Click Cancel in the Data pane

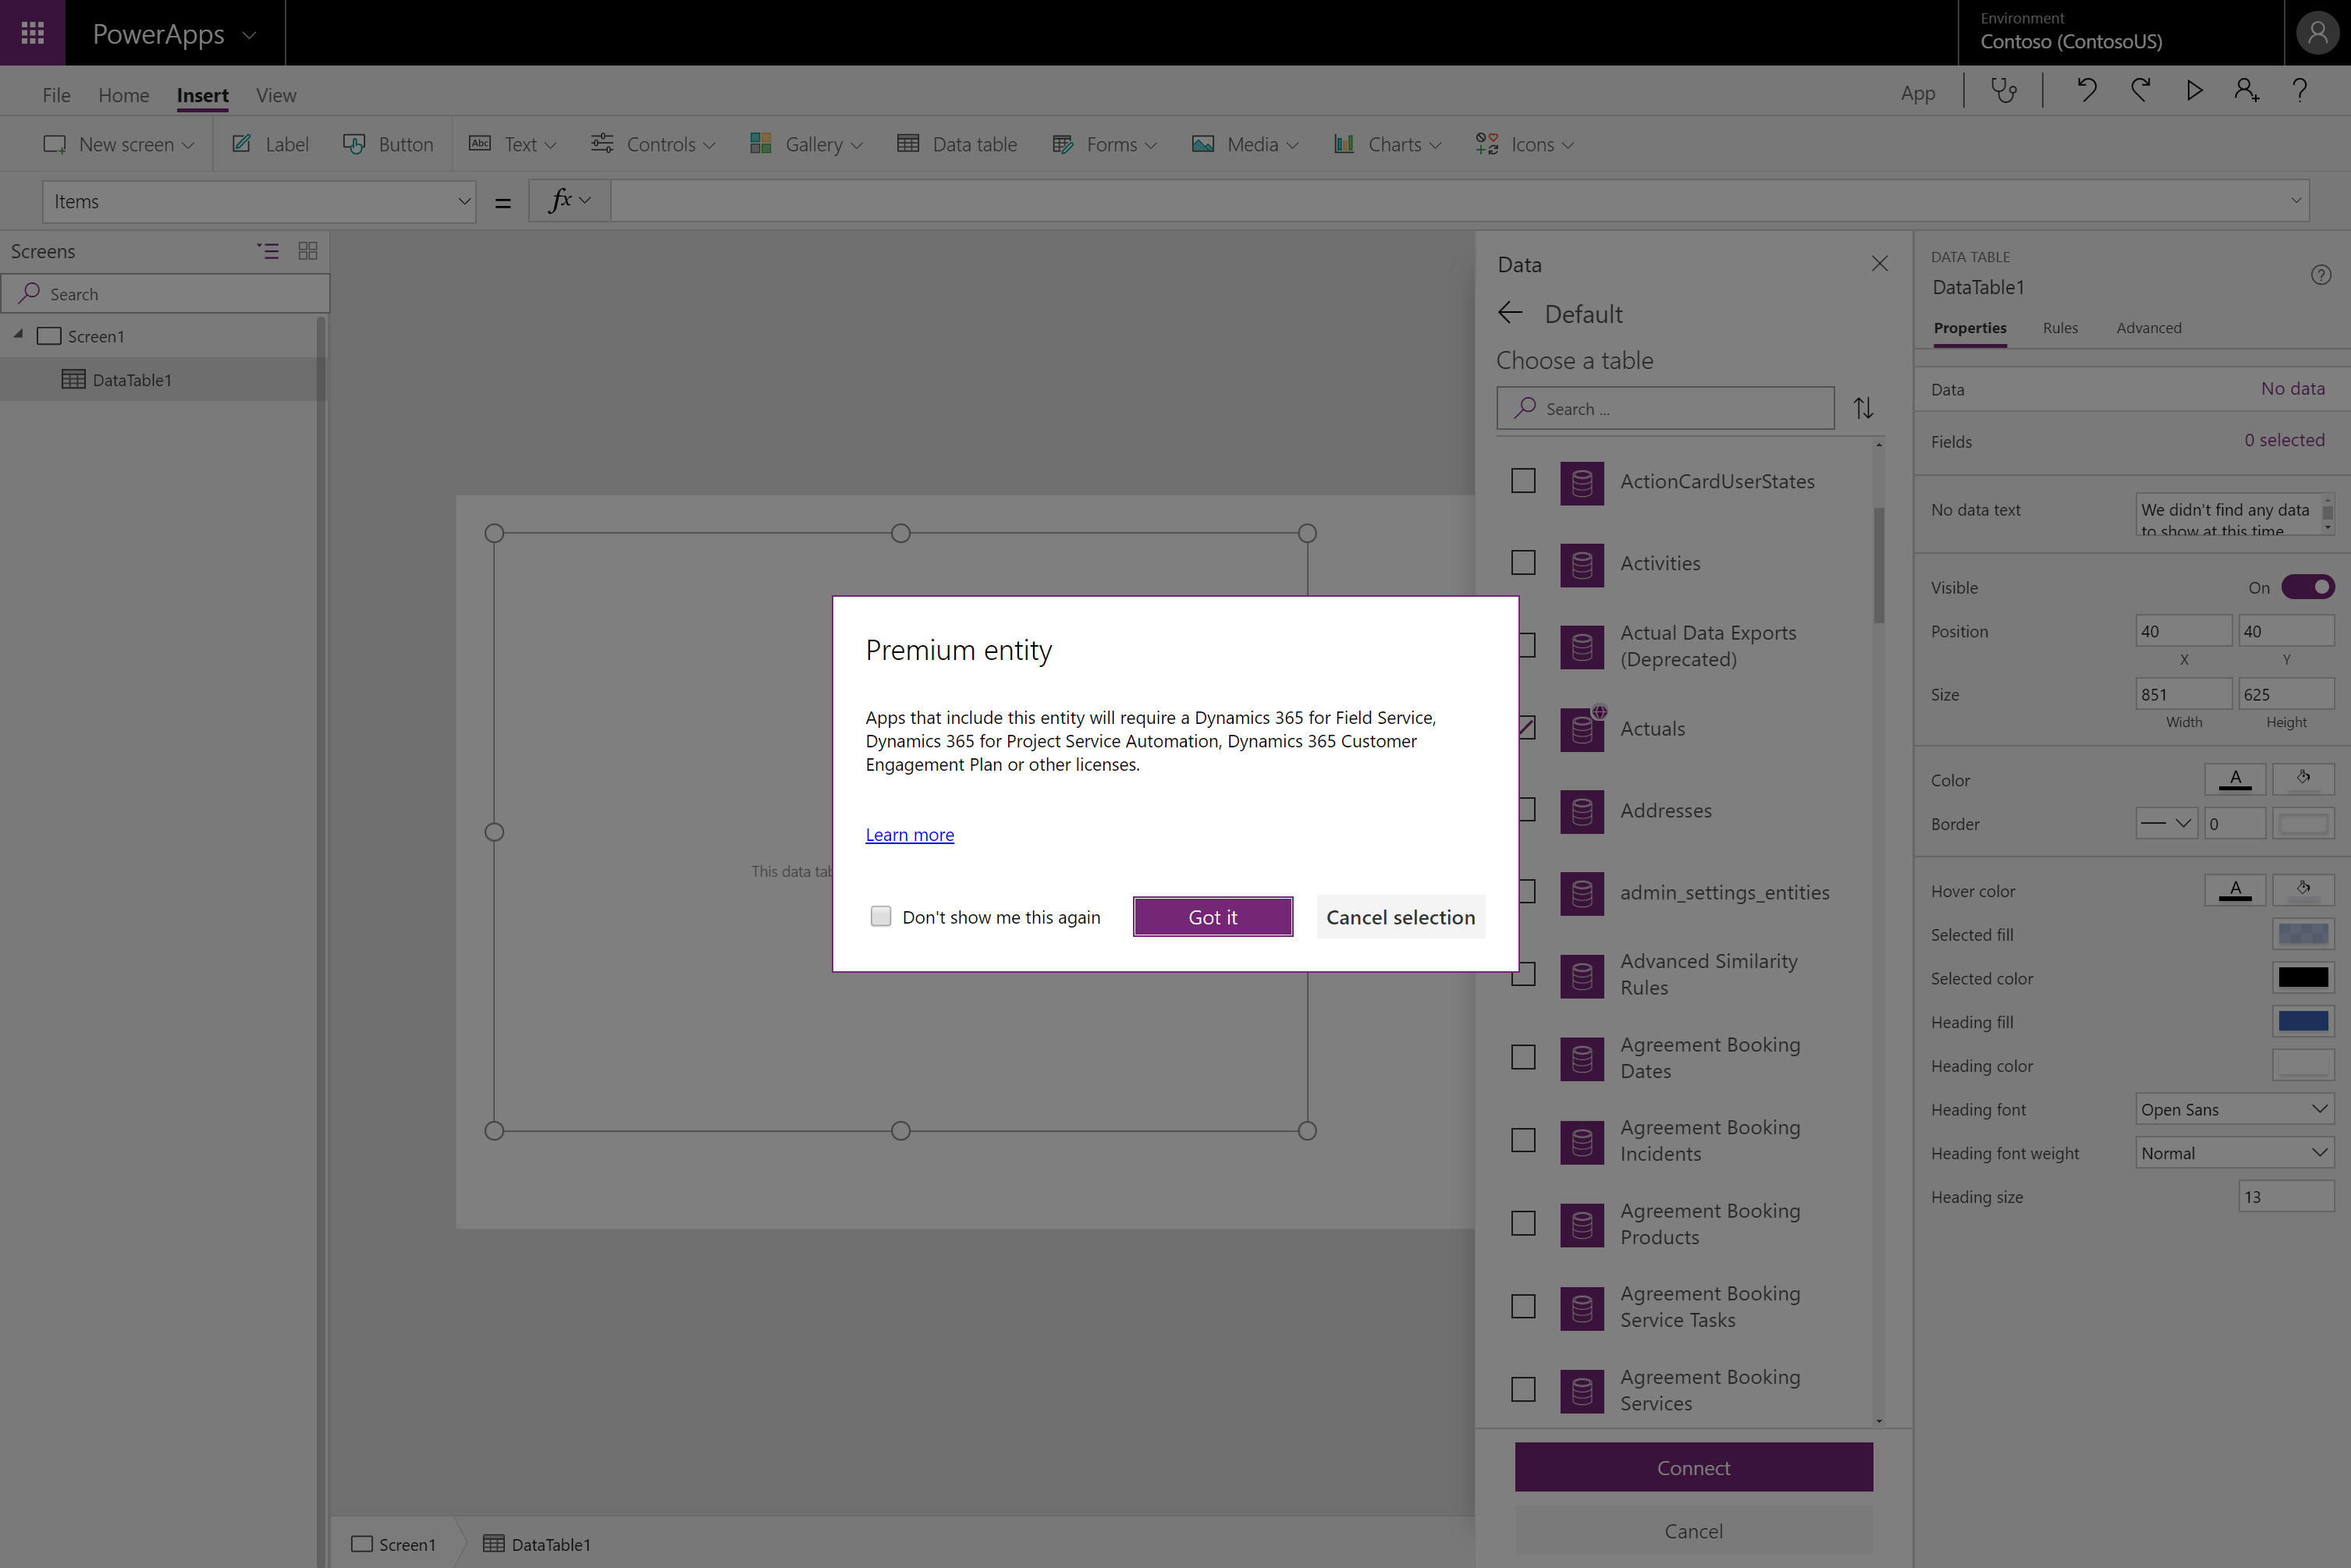pos(1693,1530)
